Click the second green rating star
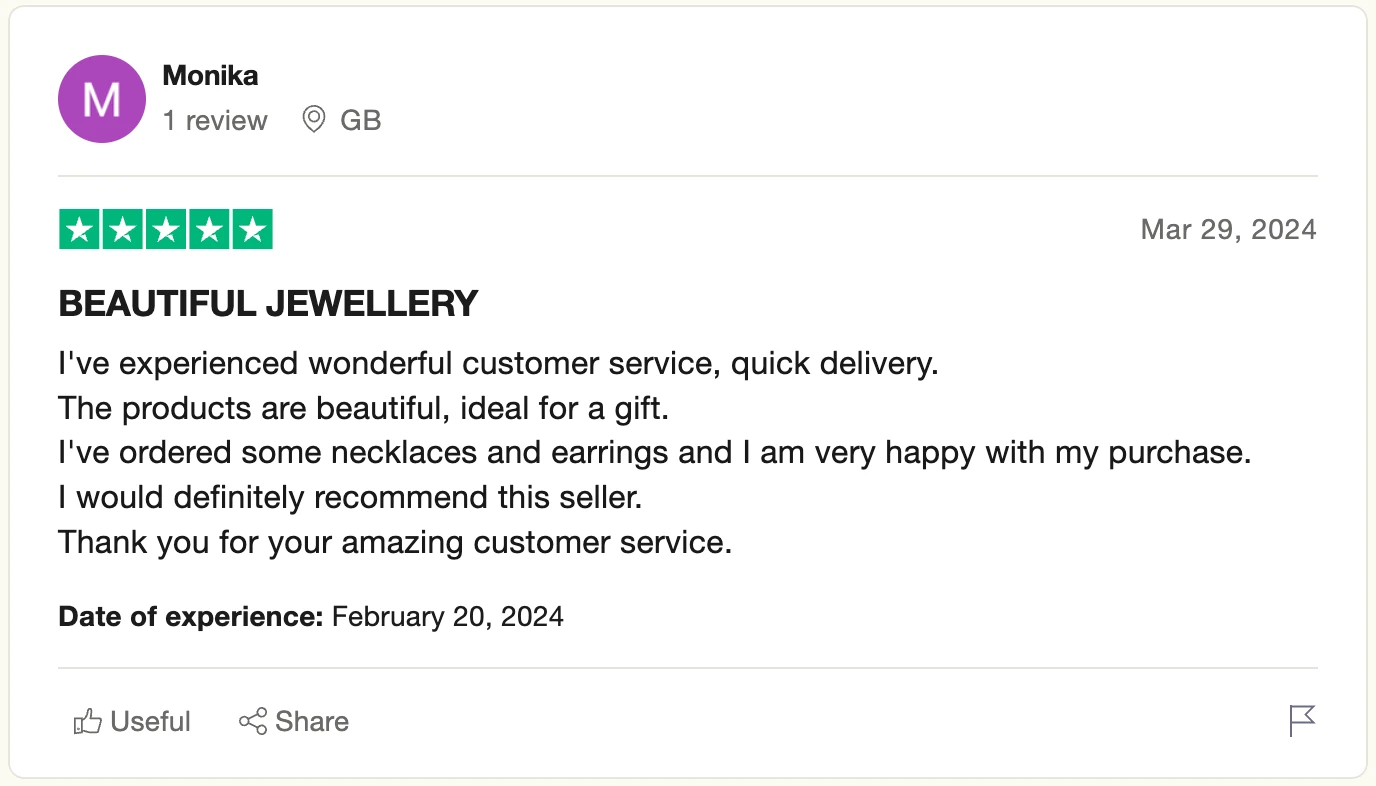The height and width of the screenshot is (786, 1376). (x=122, y=230)
